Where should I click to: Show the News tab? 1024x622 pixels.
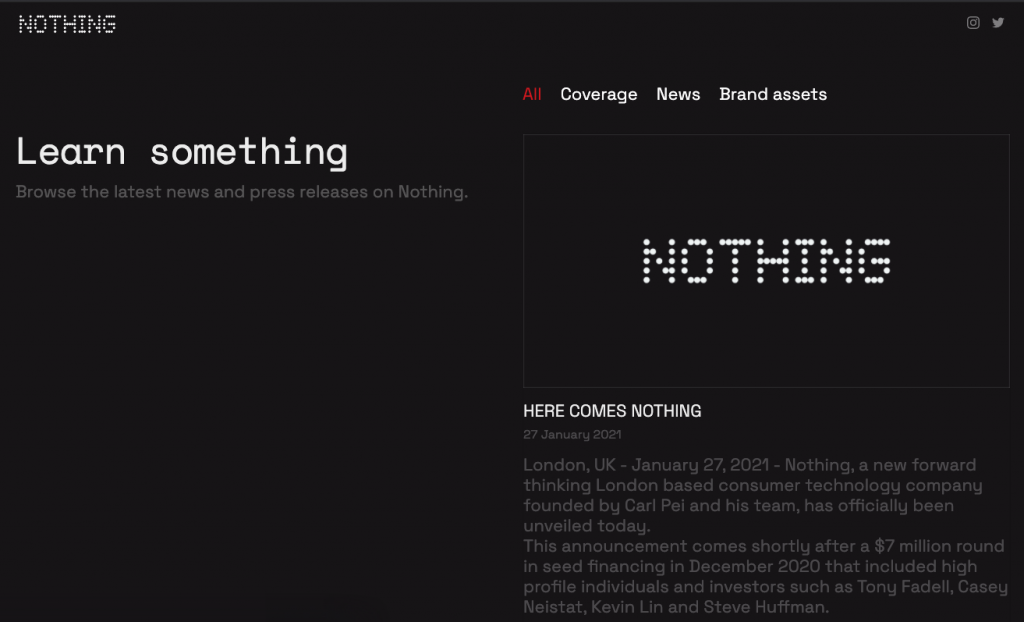(678, 94)
